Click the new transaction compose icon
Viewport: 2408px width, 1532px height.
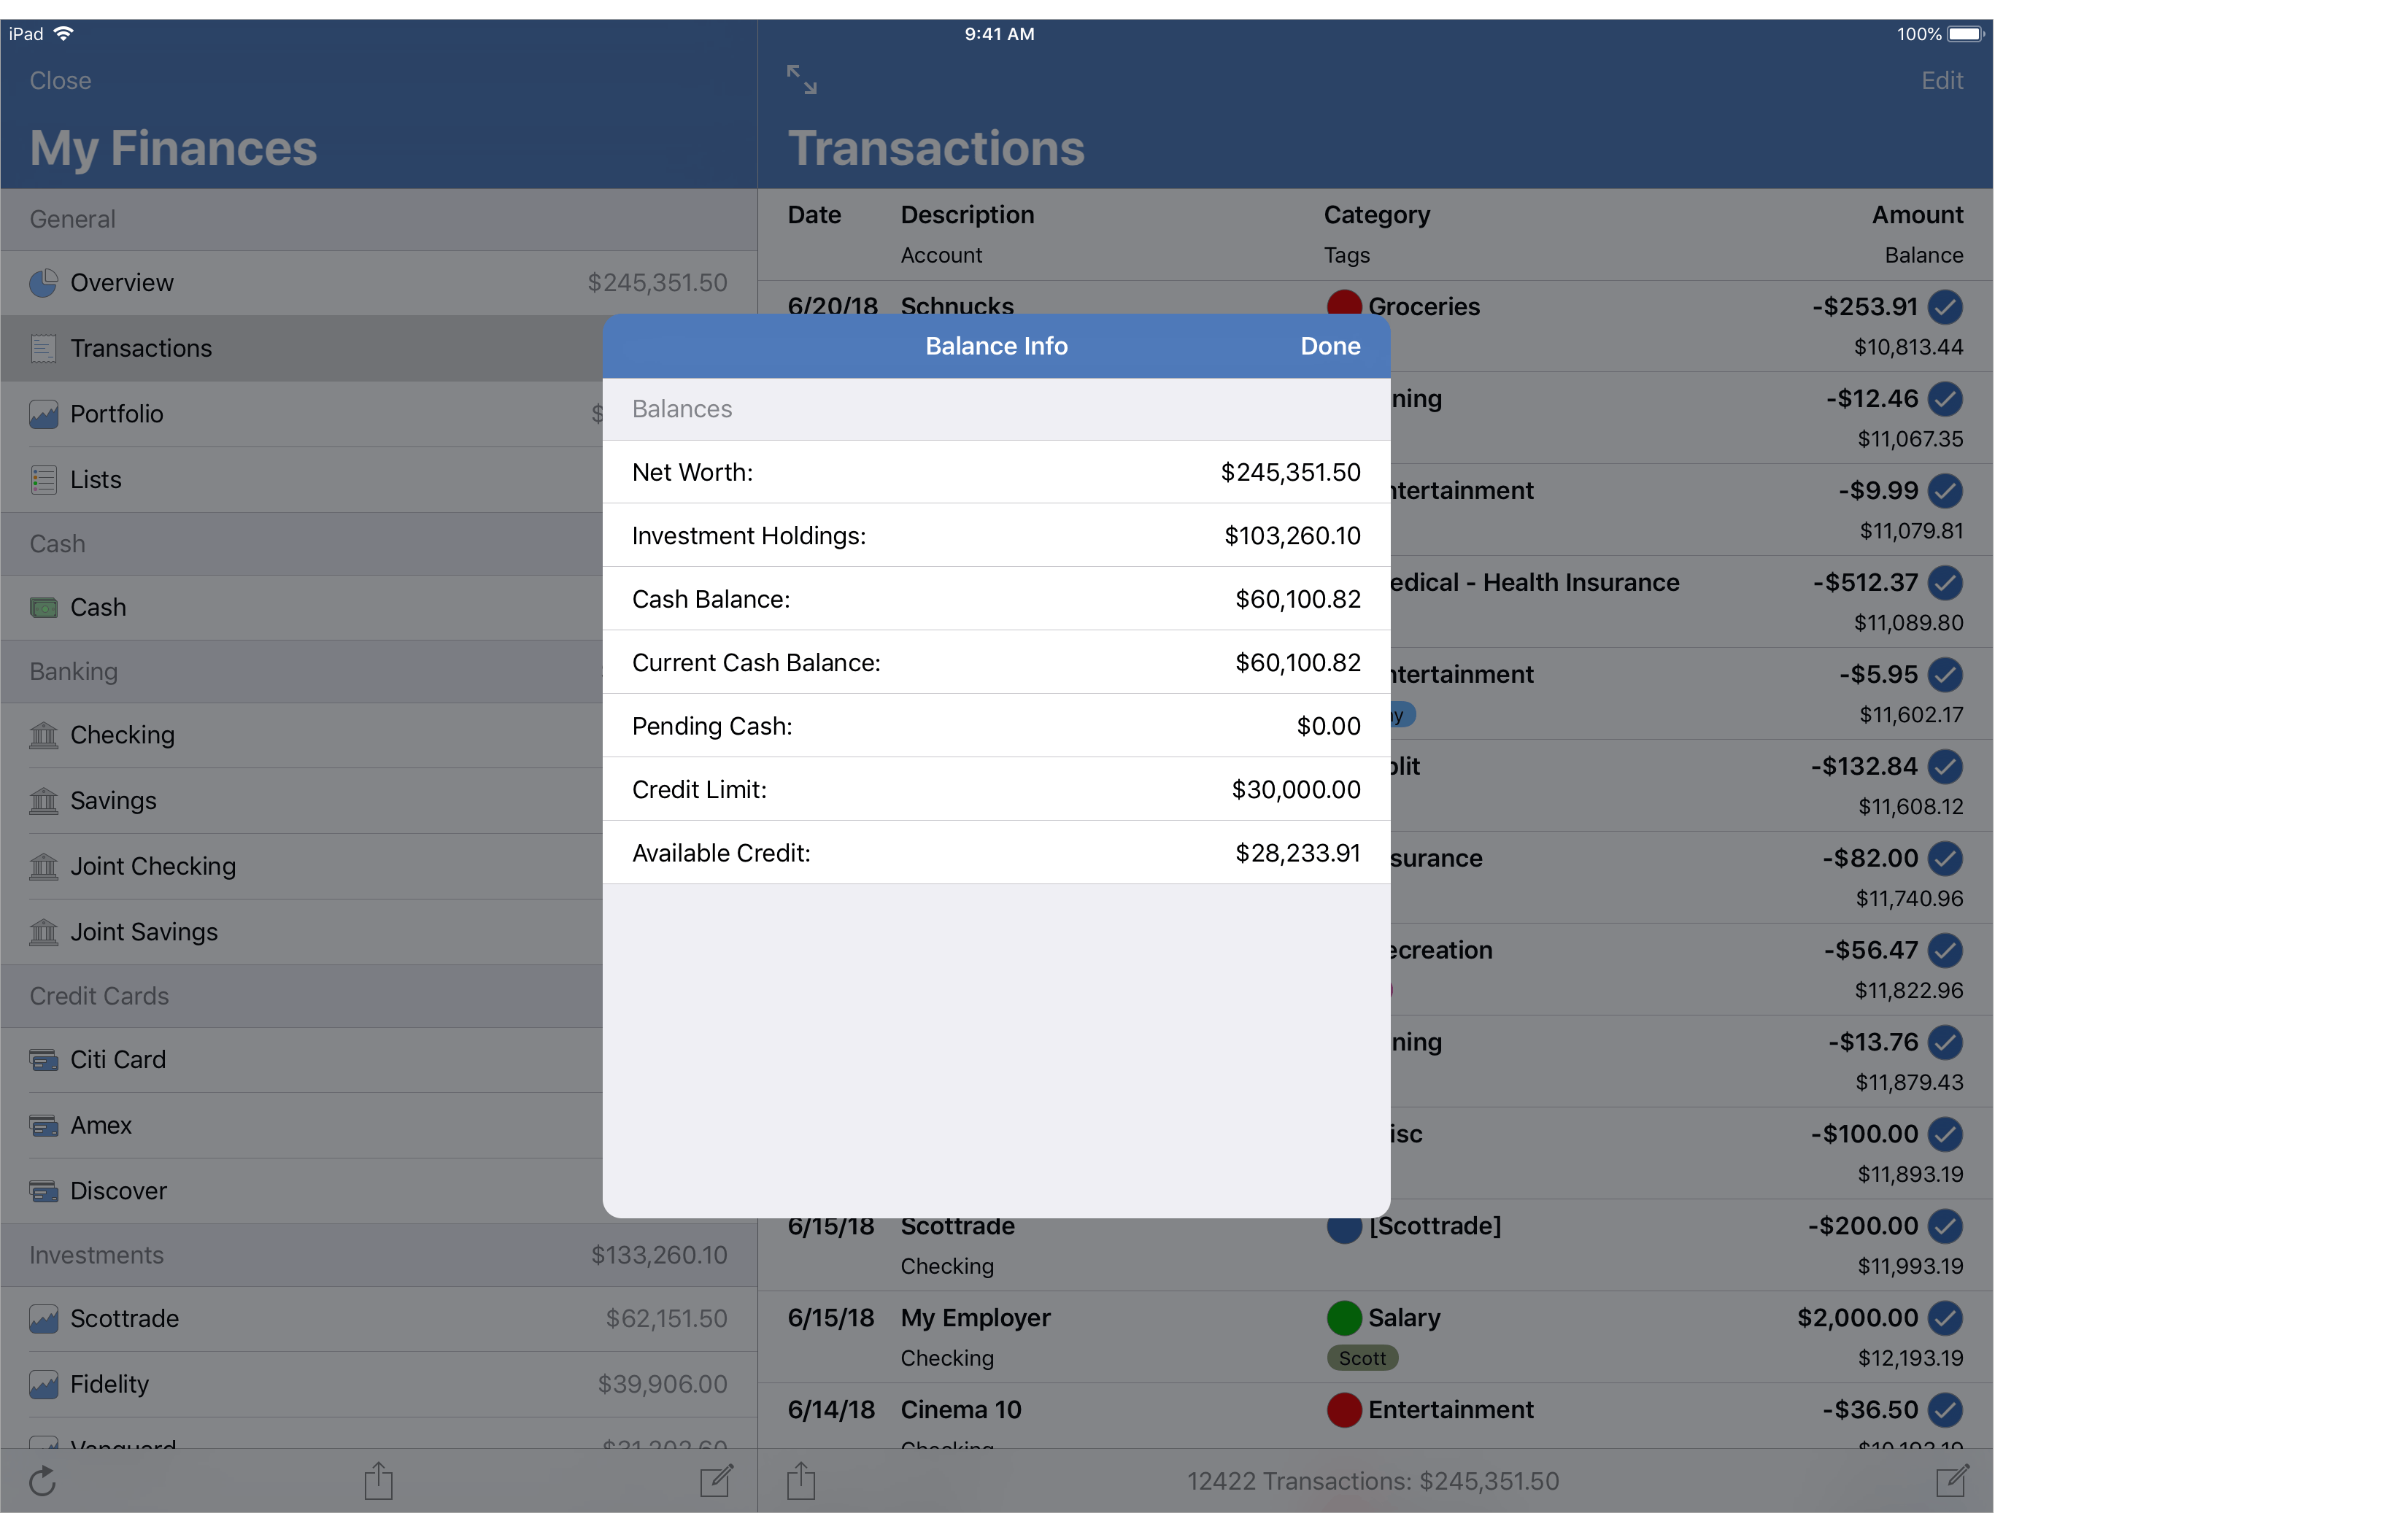coord(1951,1480)
